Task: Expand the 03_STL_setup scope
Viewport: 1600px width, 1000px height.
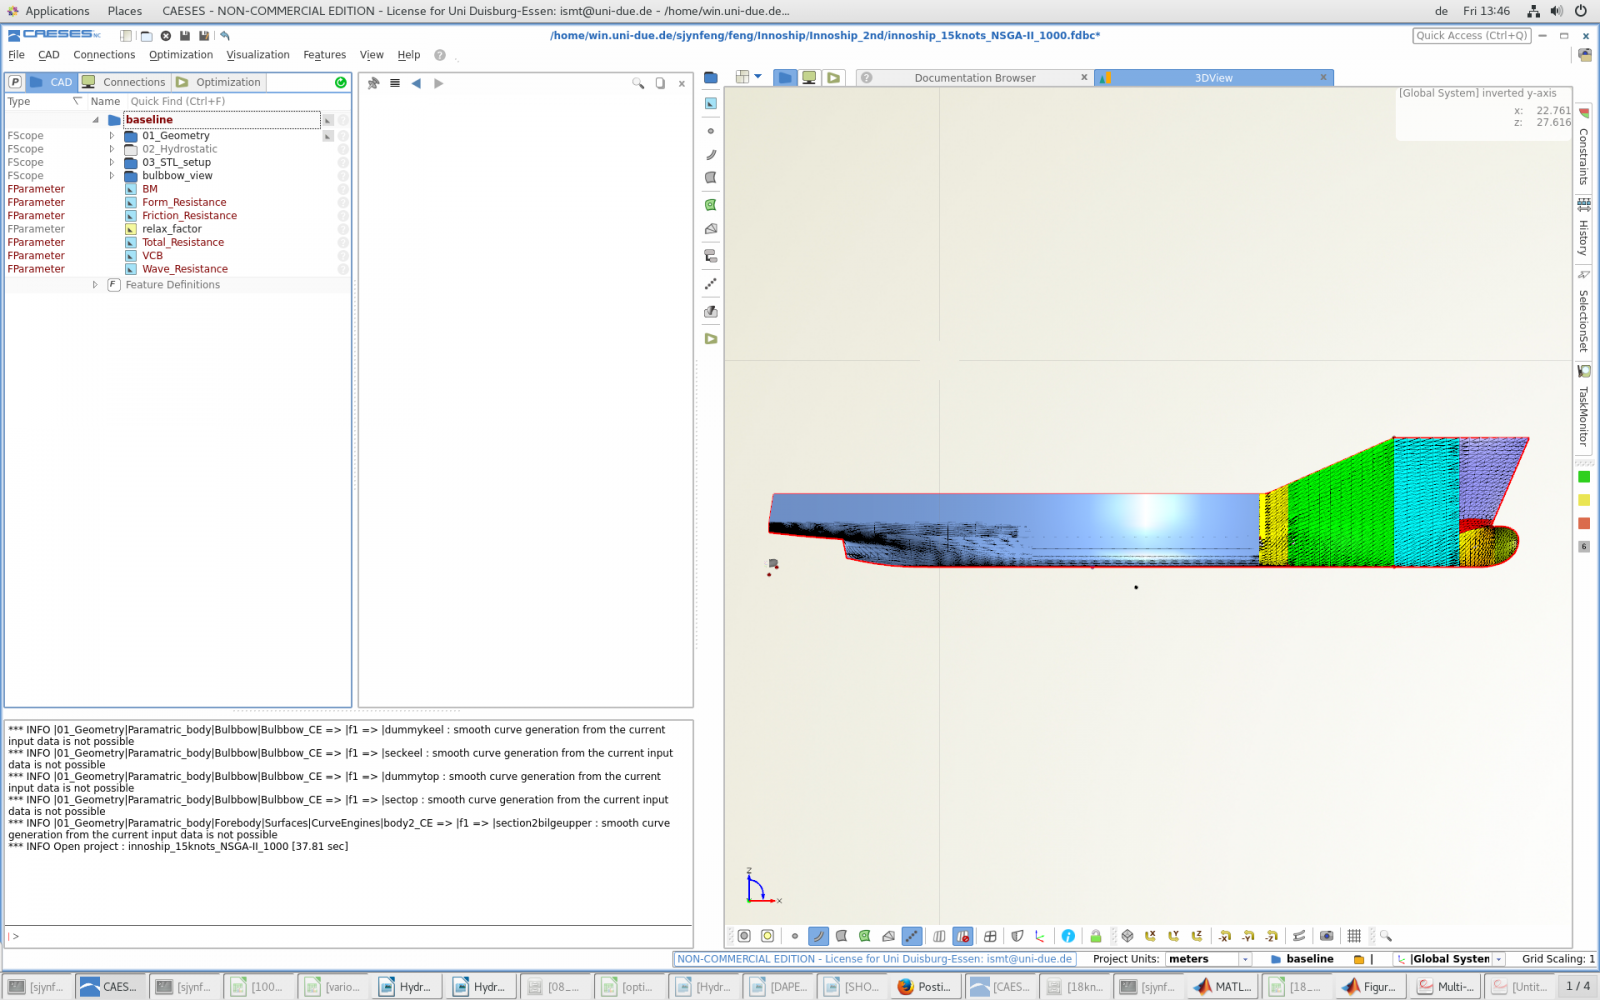Action: click(112, 162)
